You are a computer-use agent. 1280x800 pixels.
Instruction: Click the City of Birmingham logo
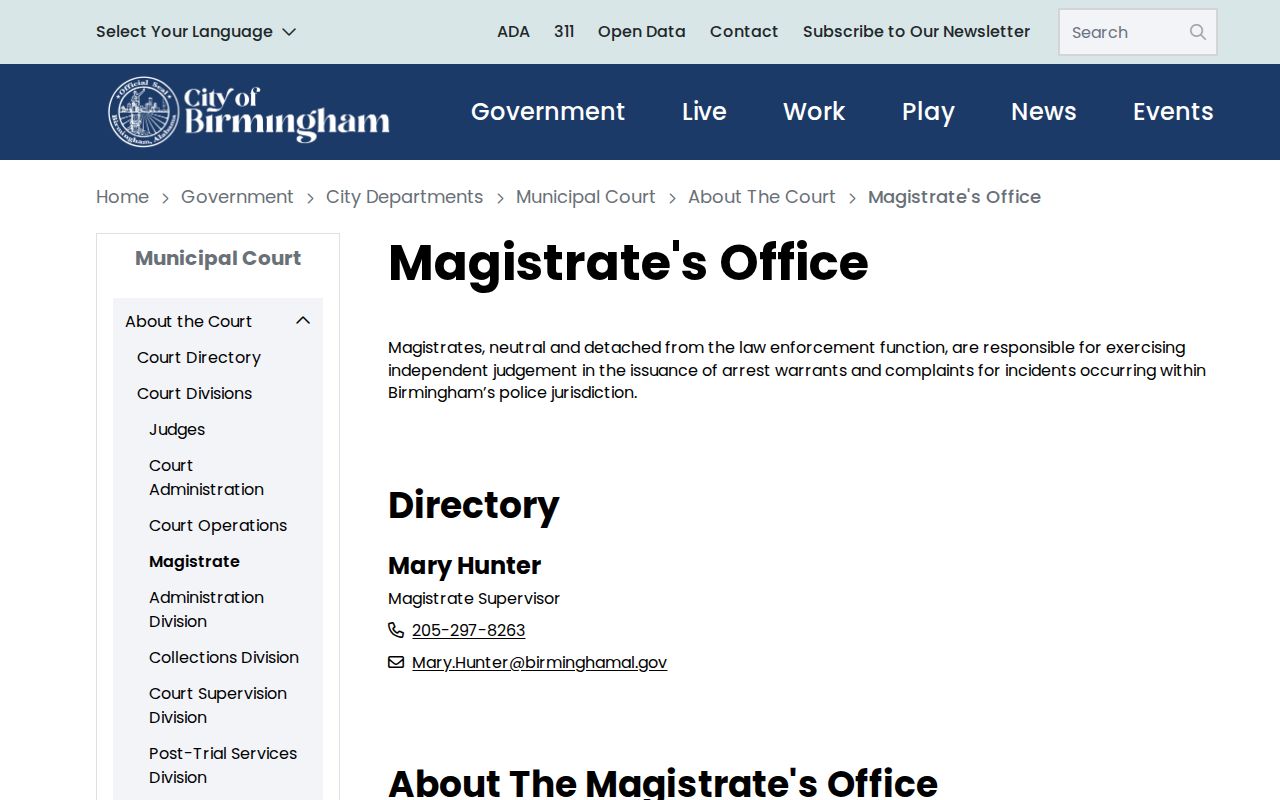tap(249, 111)
